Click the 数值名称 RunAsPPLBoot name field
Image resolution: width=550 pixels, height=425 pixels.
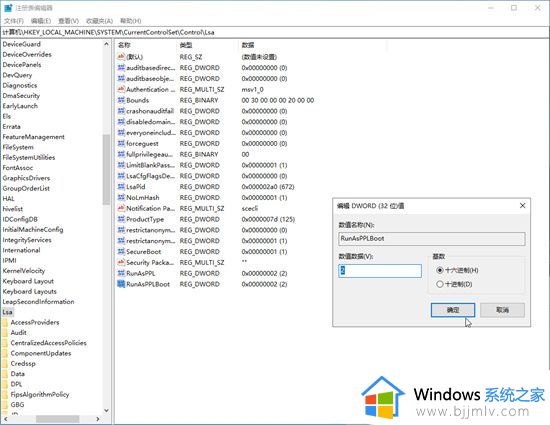tap(432, 238)
